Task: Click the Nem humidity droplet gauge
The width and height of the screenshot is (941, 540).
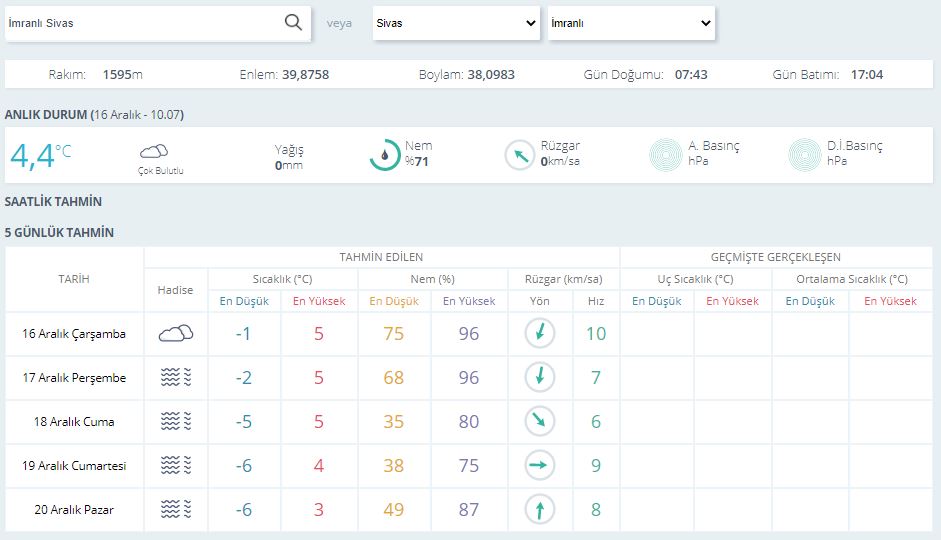Action: click(x=385, y=155)
